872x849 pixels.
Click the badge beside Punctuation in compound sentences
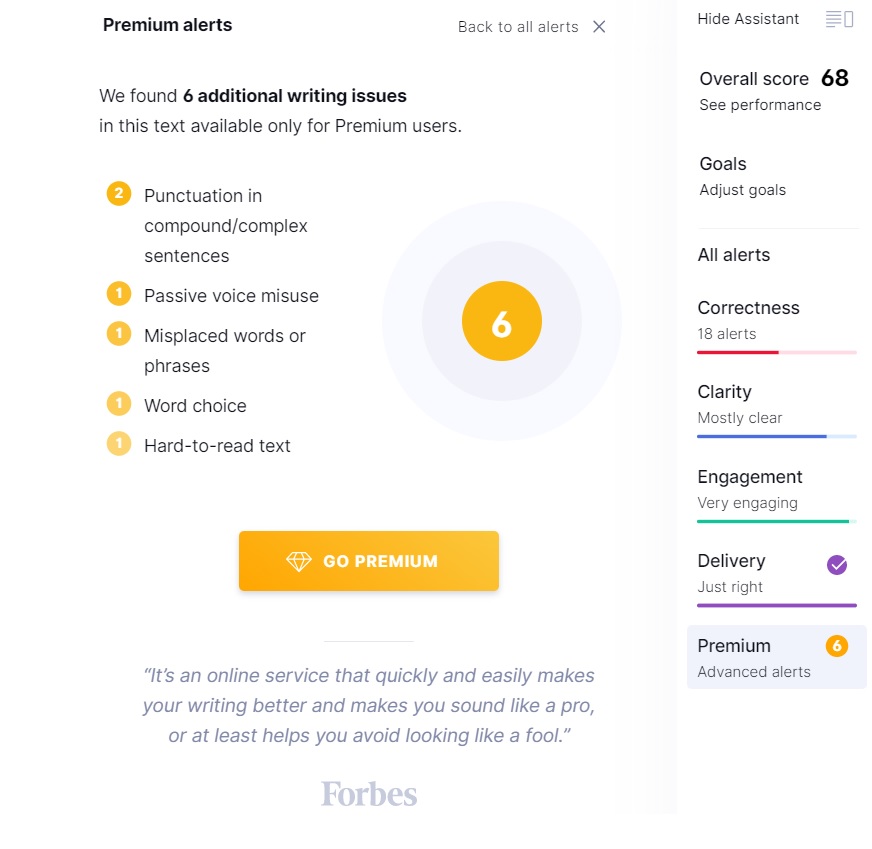[119, 193]
